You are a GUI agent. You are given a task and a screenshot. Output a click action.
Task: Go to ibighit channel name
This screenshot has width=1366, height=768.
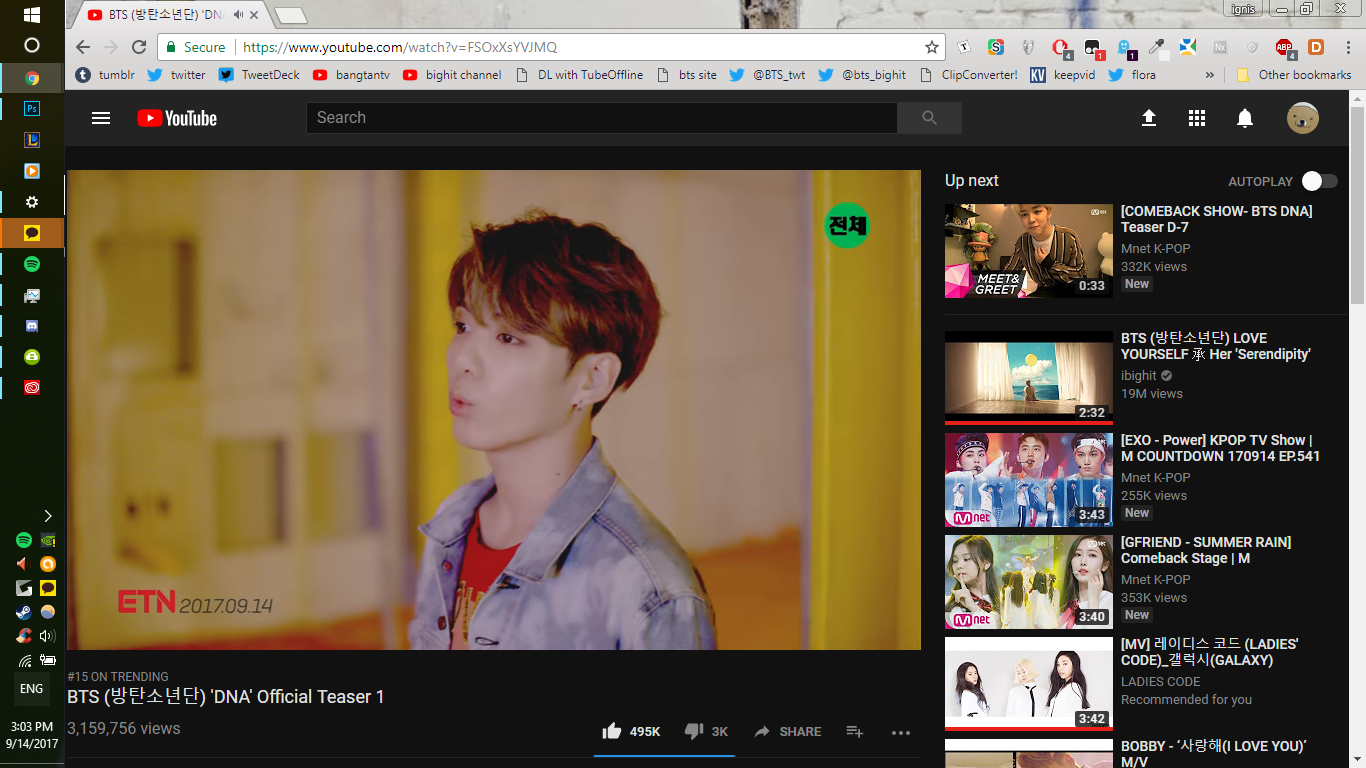tap(1138, 376)
